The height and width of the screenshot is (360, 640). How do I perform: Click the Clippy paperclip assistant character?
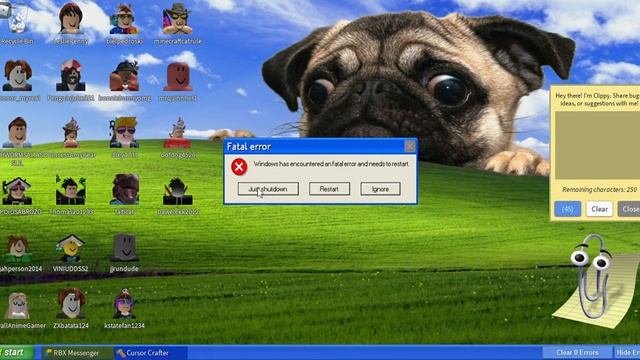click(x=592, y=276)
